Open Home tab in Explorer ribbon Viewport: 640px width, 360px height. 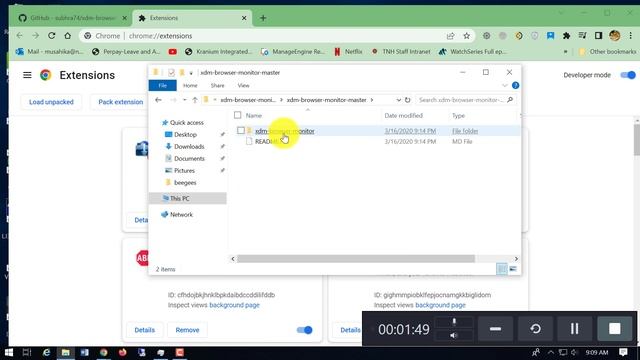(x=190, y=85)
